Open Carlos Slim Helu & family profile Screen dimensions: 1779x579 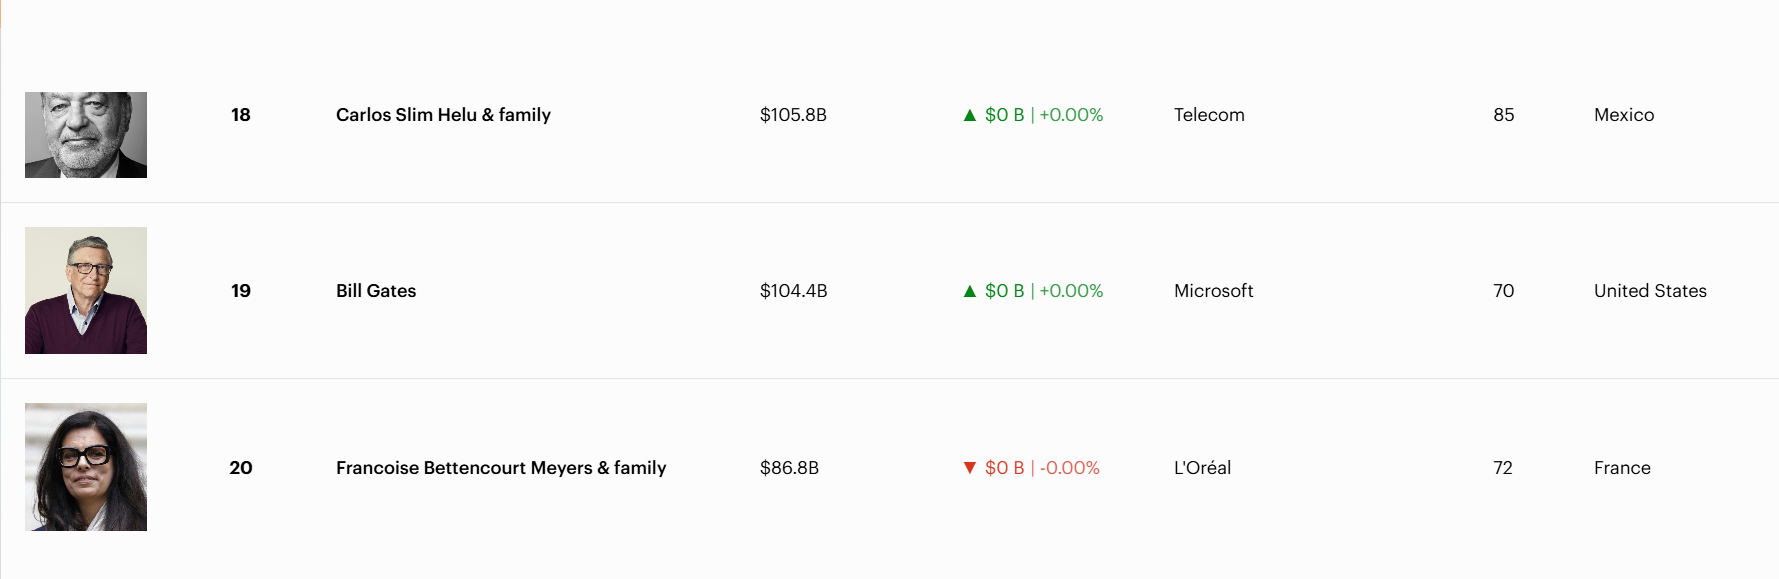(x=443, y=115)
